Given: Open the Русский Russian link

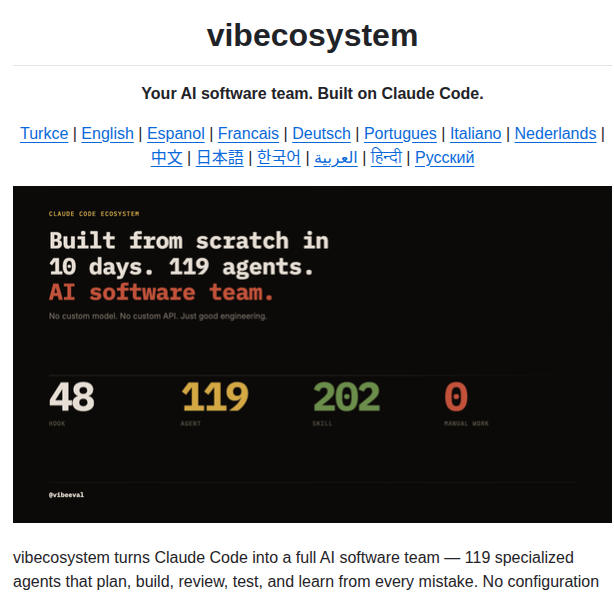Looking at the screenshot, I should pyautogui.click(x=444, y=158).
